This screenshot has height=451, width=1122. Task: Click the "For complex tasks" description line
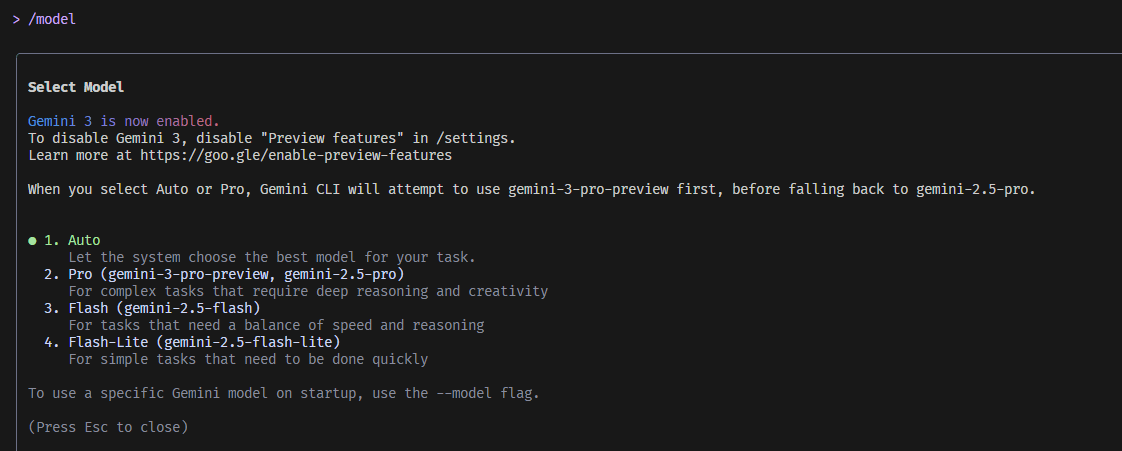pos(308,291)
